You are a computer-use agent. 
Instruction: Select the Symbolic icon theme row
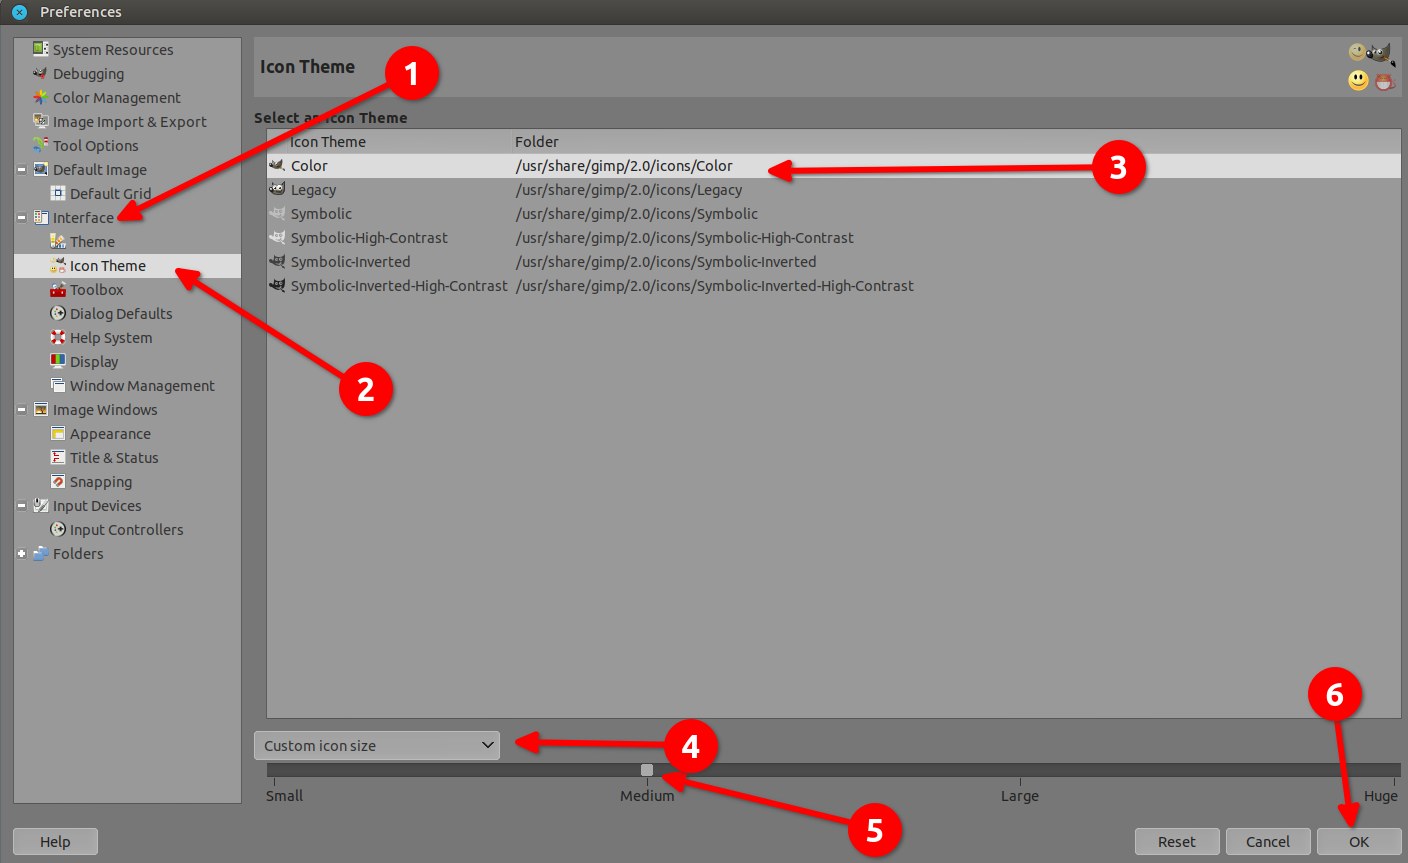pos(834,214)
